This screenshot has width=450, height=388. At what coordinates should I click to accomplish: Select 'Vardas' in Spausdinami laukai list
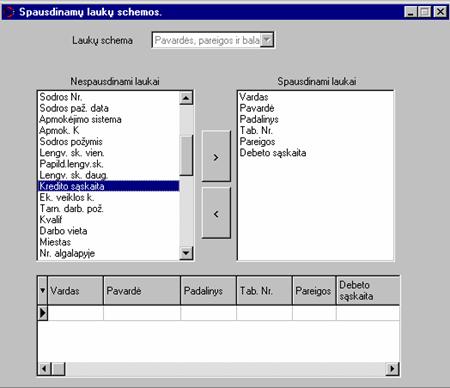coord(315,97)
